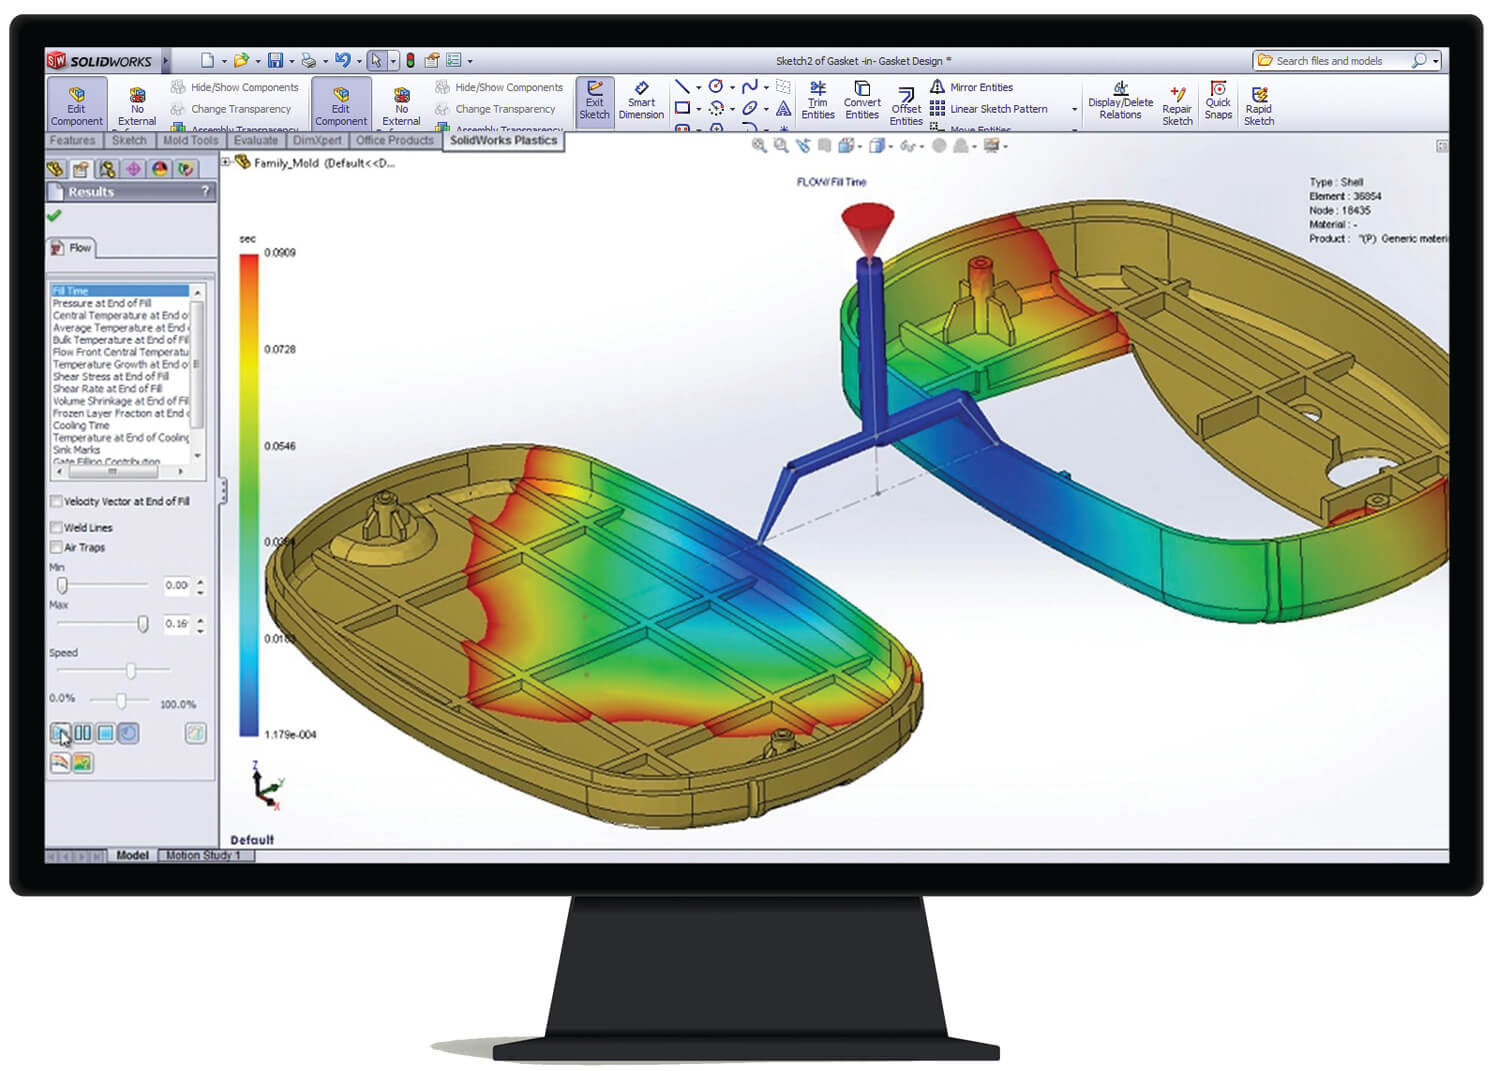
Task: Select the Line sketch tool
Action: tap(682, 87)
